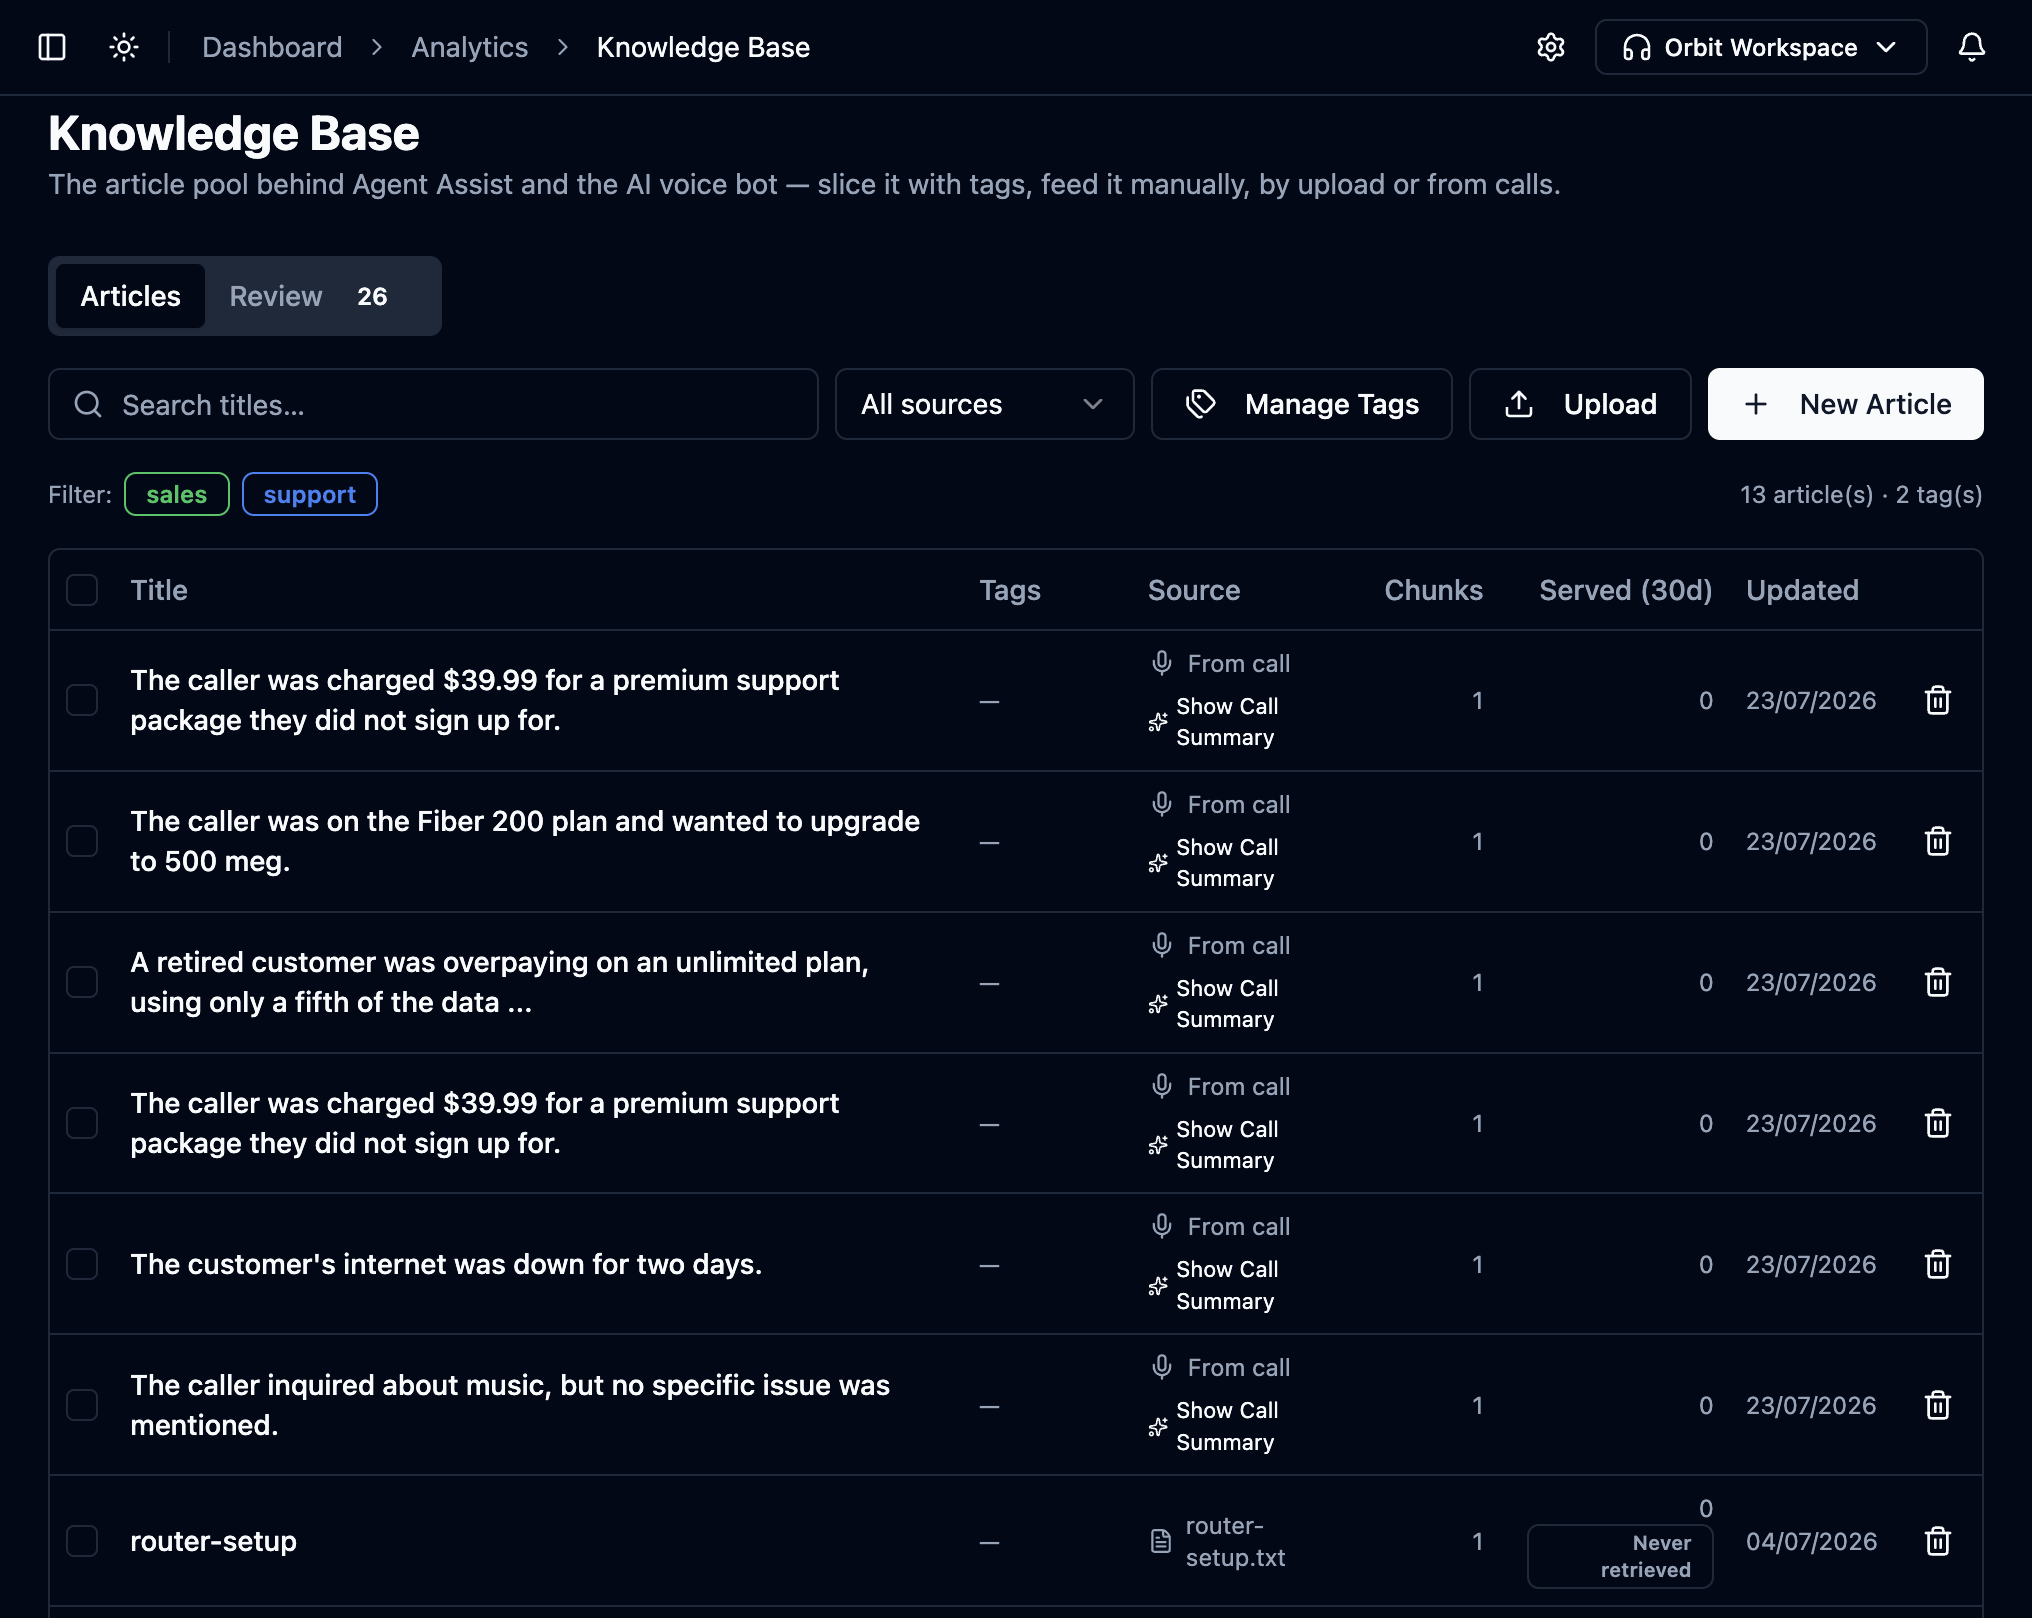2032x1618 pixels.
Task: Click the router-setup.txt source file
Action: click(x=1235, y=1541)
